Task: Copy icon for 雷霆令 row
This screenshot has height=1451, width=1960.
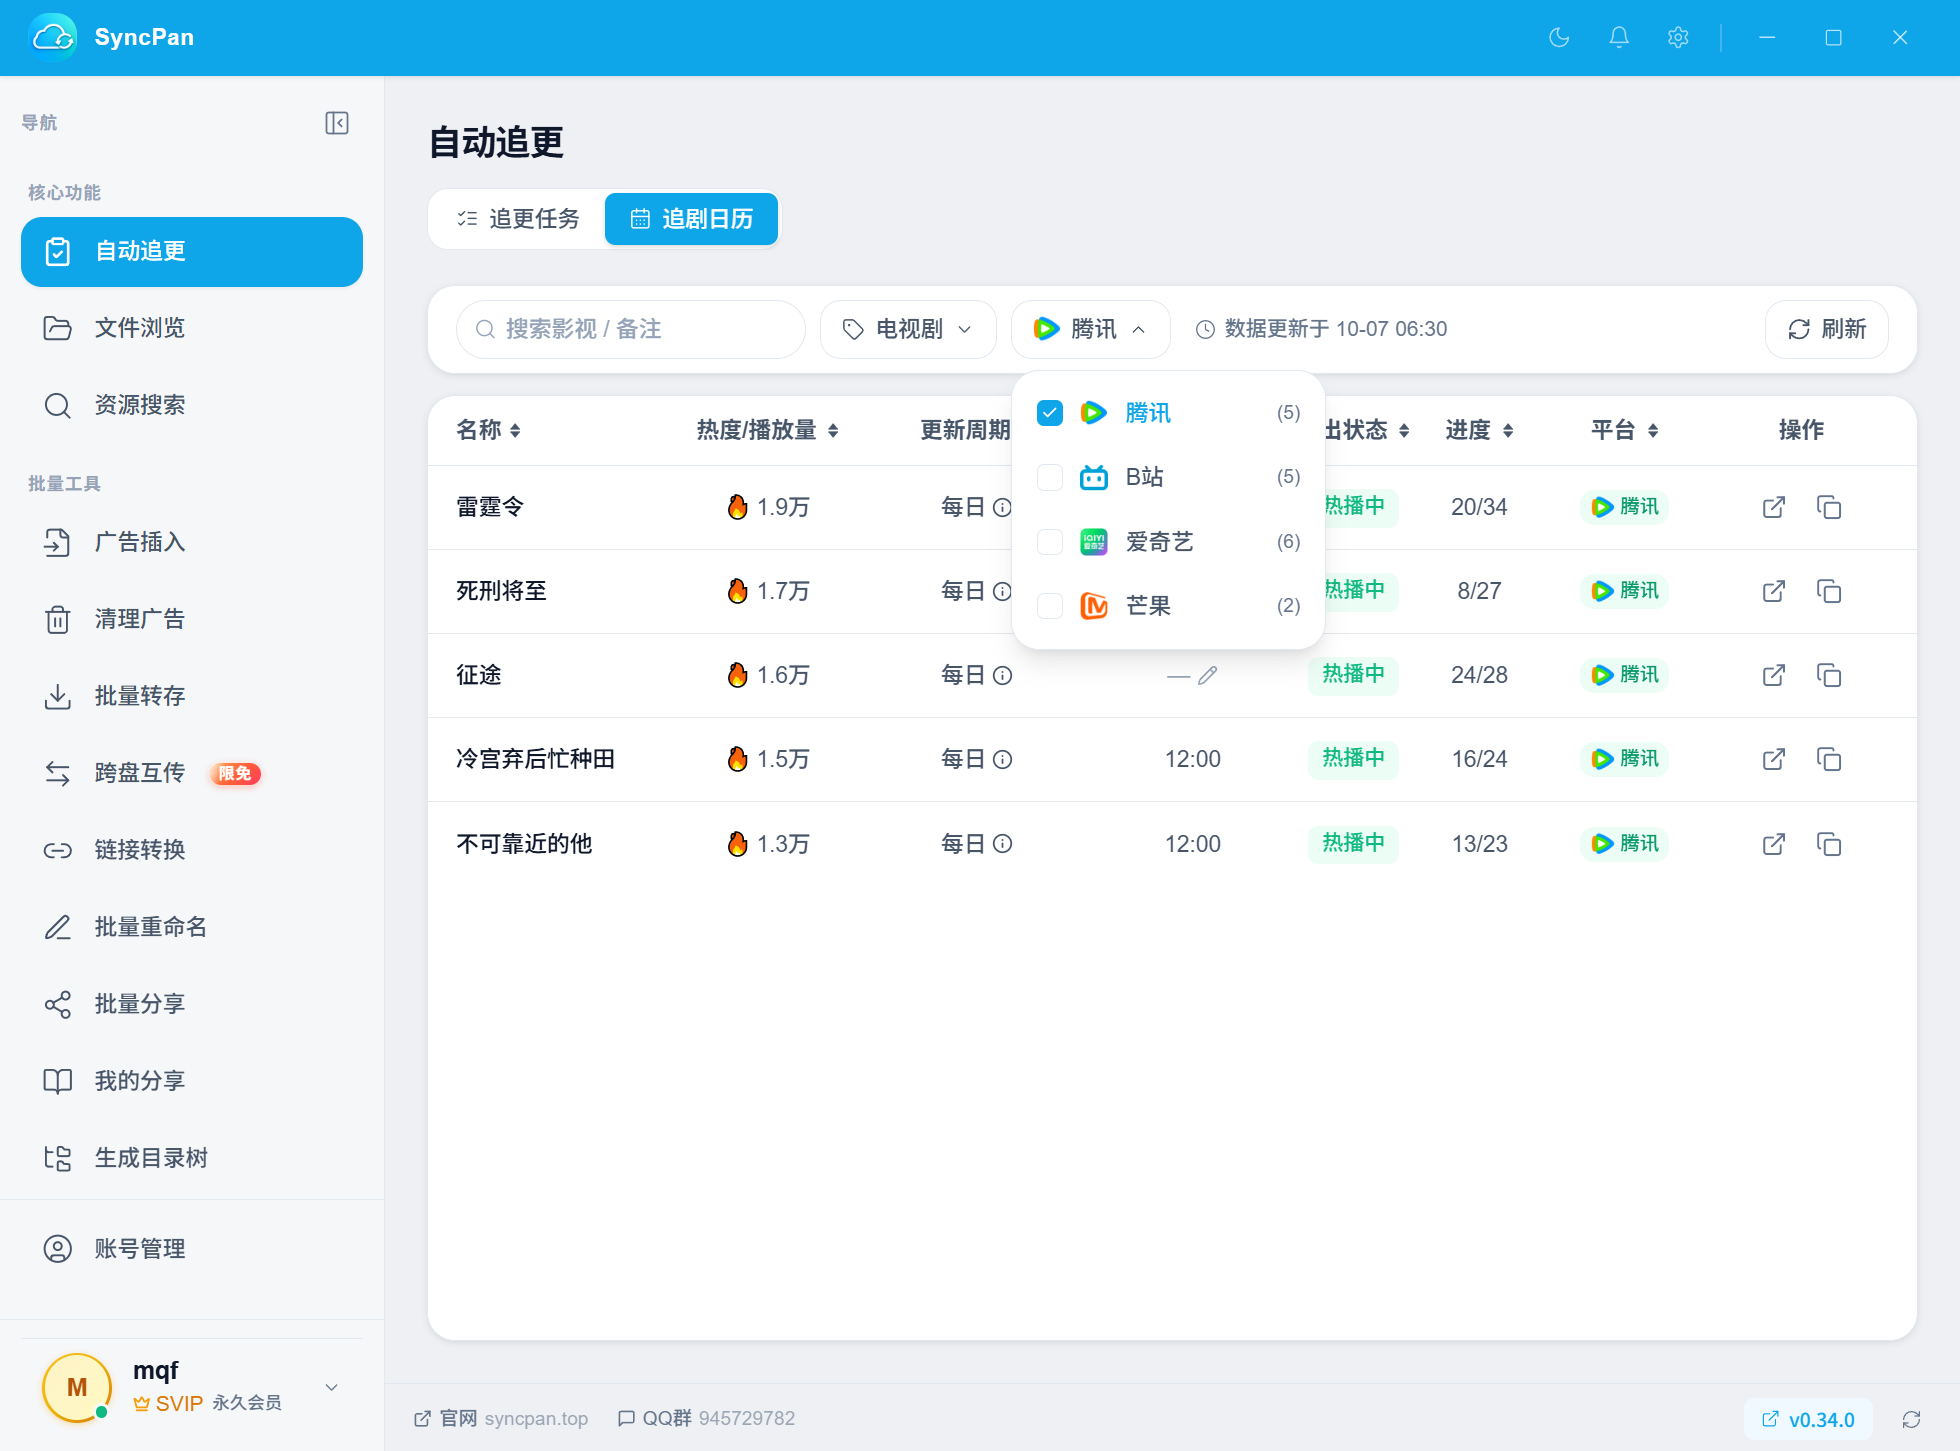Action: pyautogui.click(x=1829, y=507)
